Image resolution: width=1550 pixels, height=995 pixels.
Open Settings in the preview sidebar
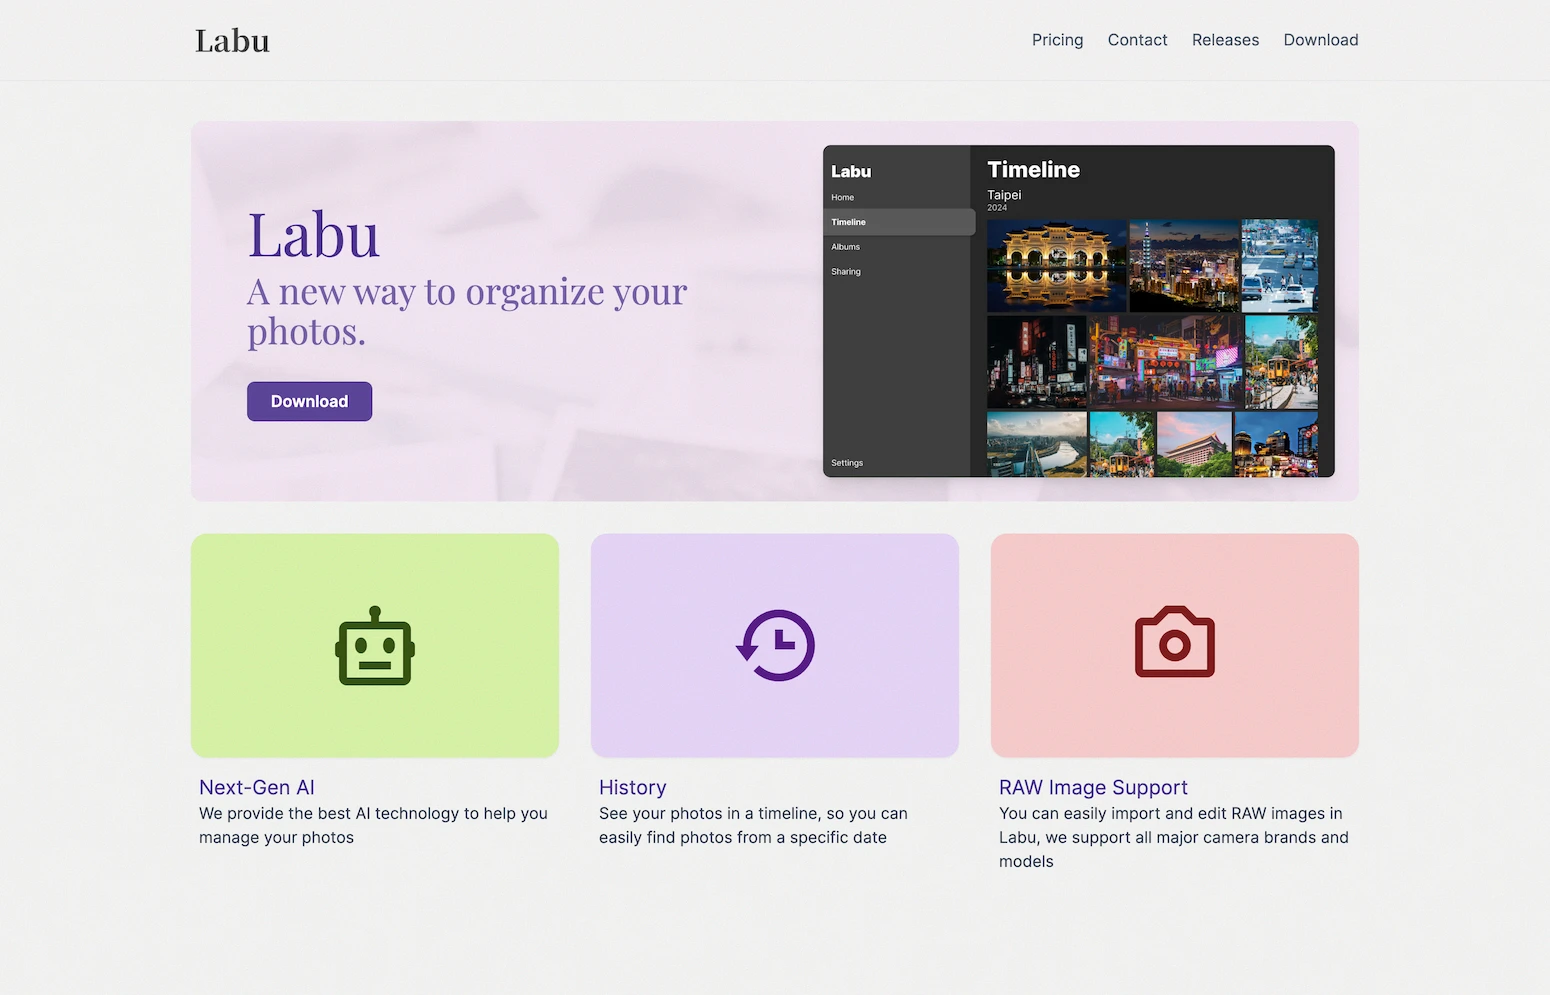point(847,463)
